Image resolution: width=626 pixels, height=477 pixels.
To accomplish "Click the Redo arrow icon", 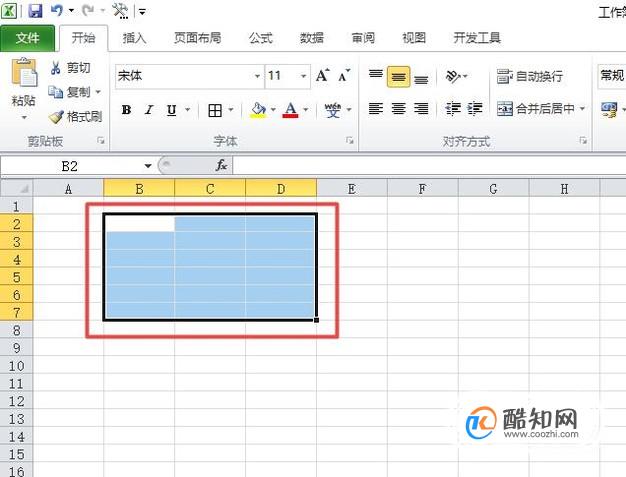I will coord(87,10).
